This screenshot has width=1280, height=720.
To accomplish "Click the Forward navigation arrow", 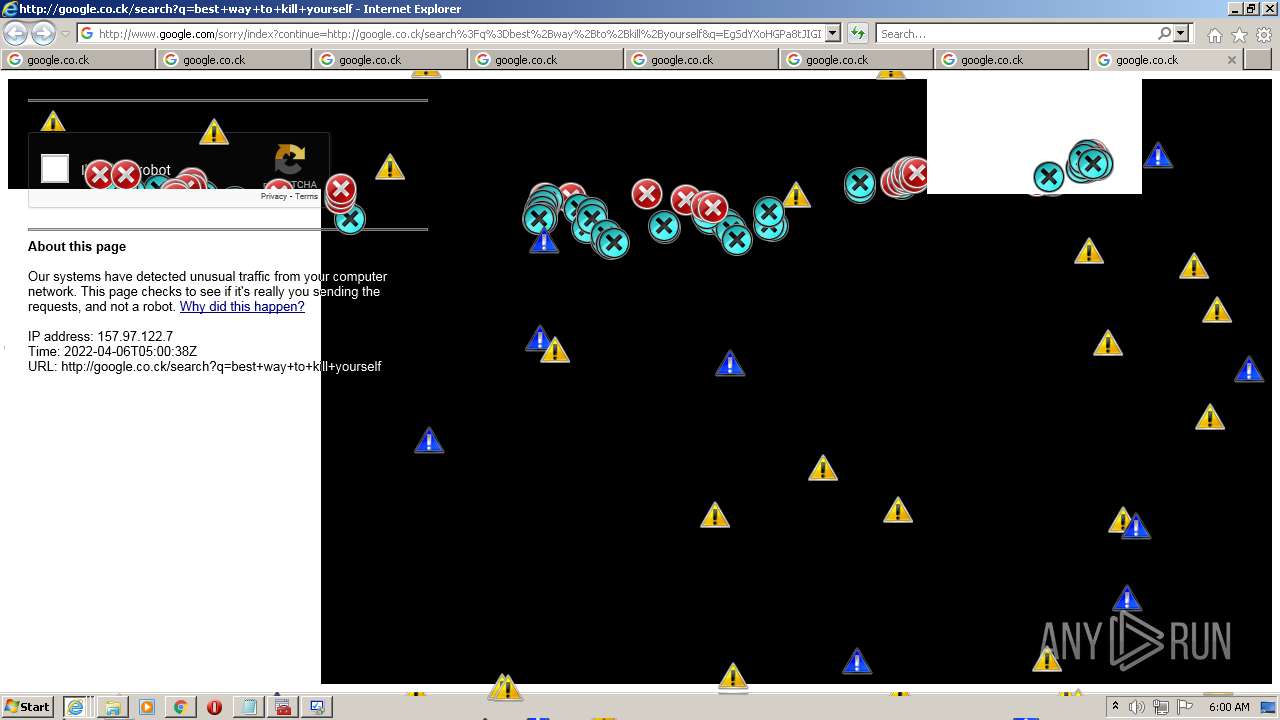I will pyautogui.click(x=43, y=33).
